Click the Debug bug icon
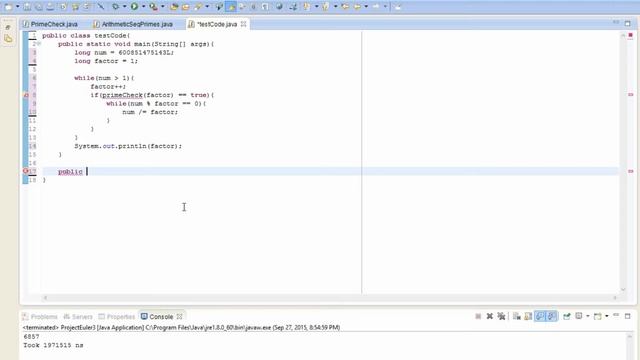The width and height of the screenshot is (640, 360). [x=116, y=7]
